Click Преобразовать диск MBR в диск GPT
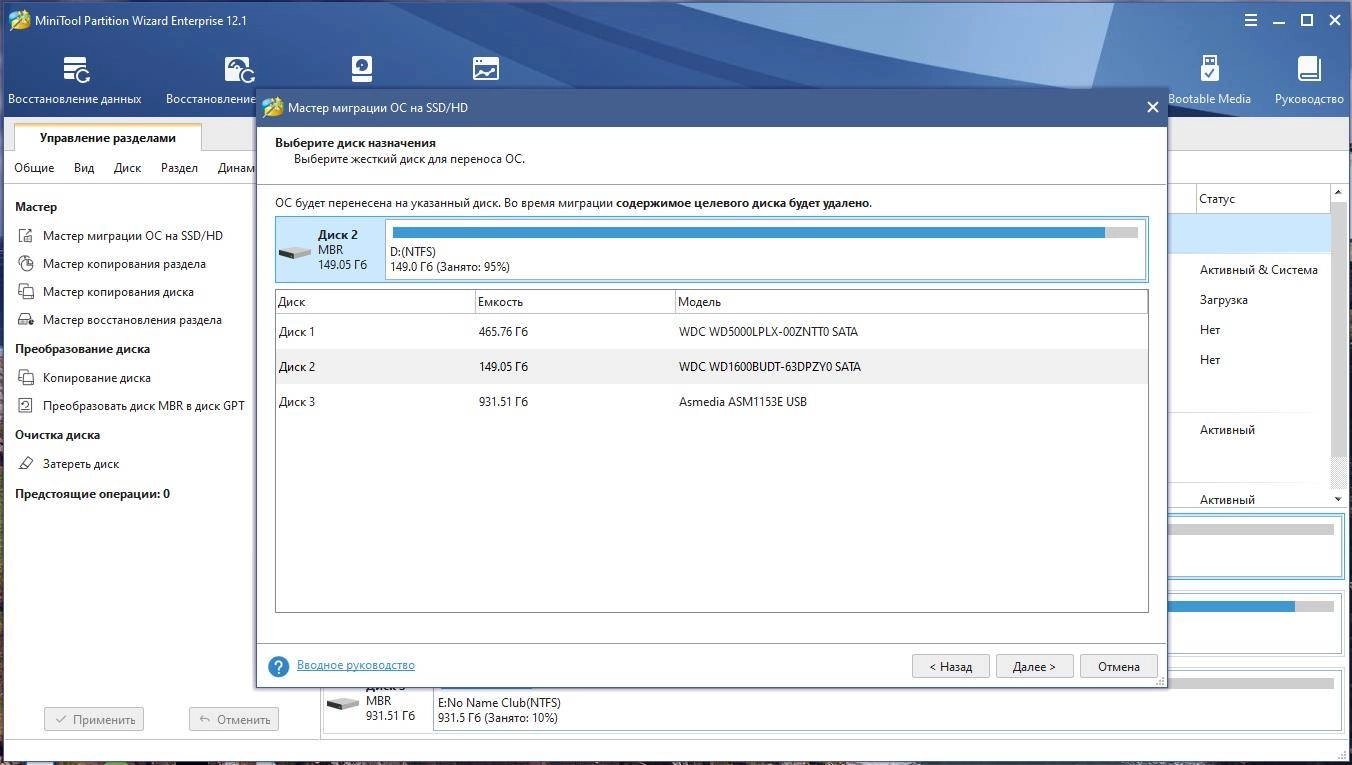The image size is (1352, 765). click(143, 406)
